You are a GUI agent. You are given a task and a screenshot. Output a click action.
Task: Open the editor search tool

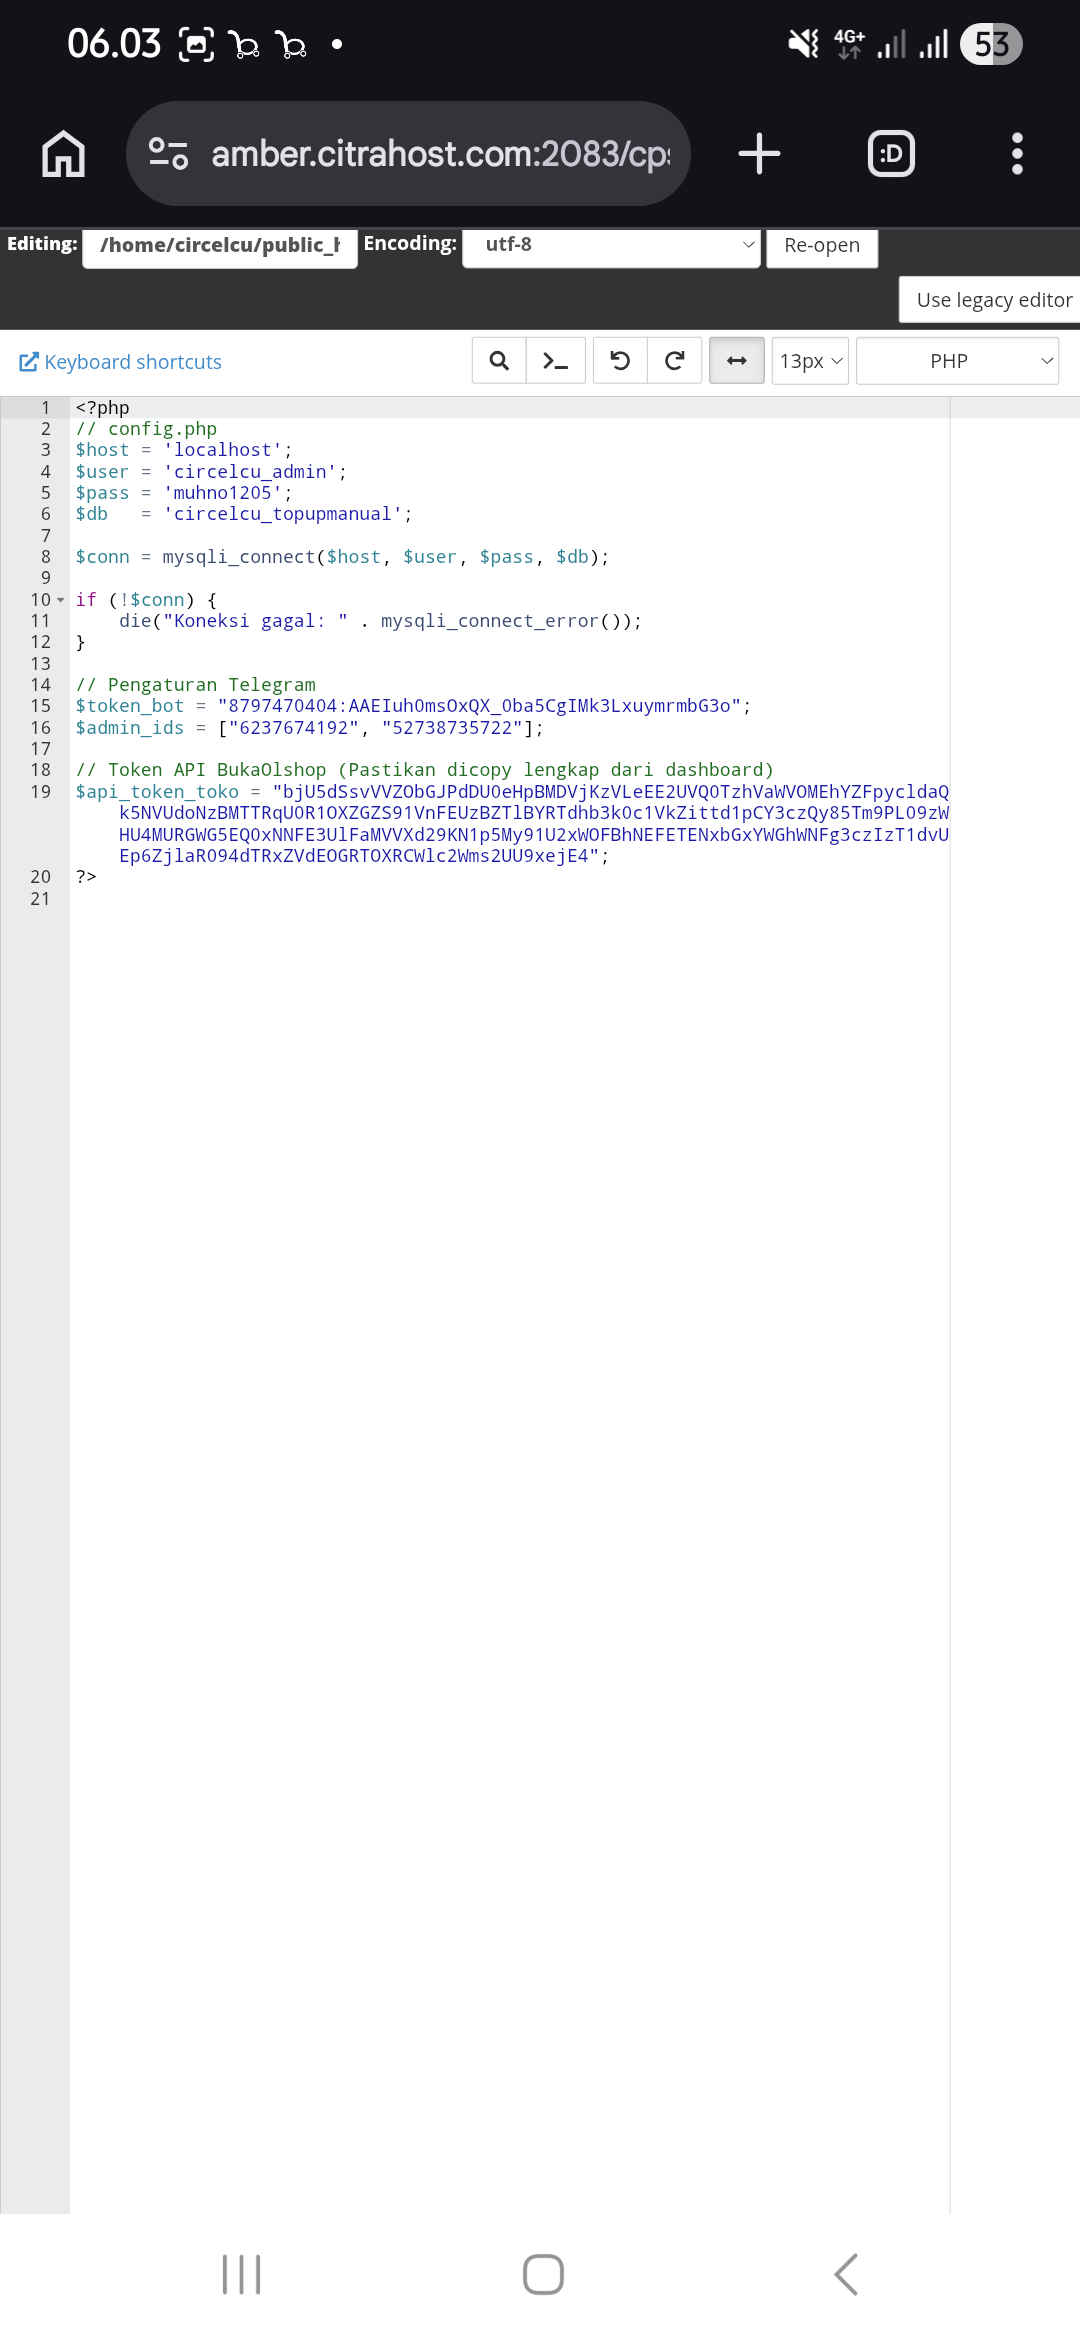coord(499,361)
